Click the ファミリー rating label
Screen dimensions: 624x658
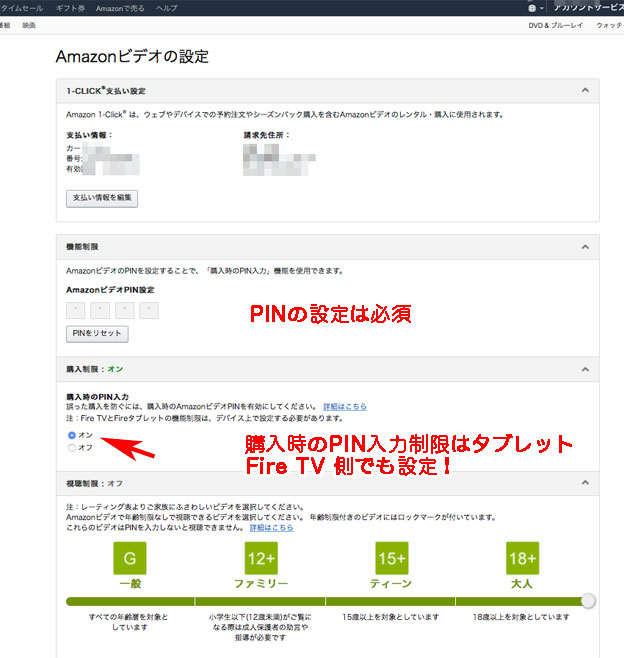(x=261, y=583)
